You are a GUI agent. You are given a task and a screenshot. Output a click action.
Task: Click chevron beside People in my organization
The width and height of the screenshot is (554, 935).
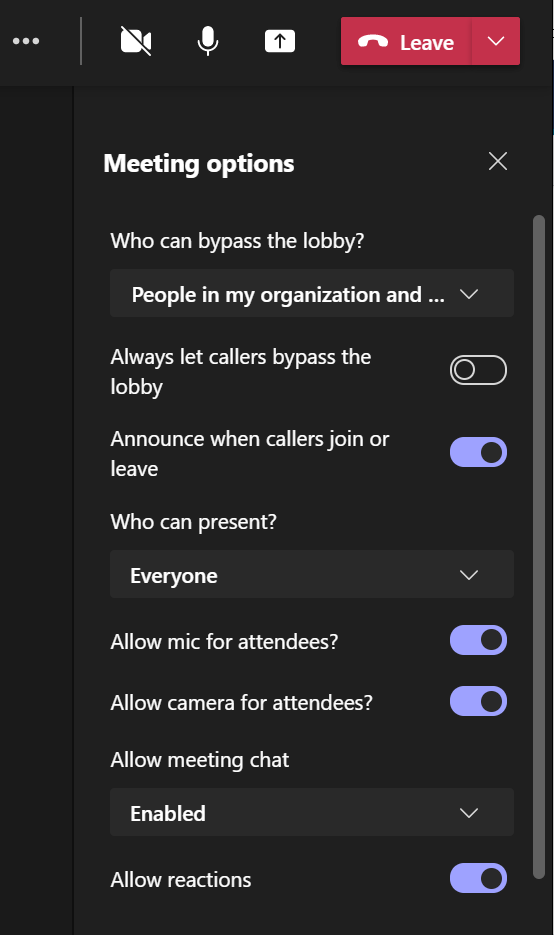pos(469,294)
